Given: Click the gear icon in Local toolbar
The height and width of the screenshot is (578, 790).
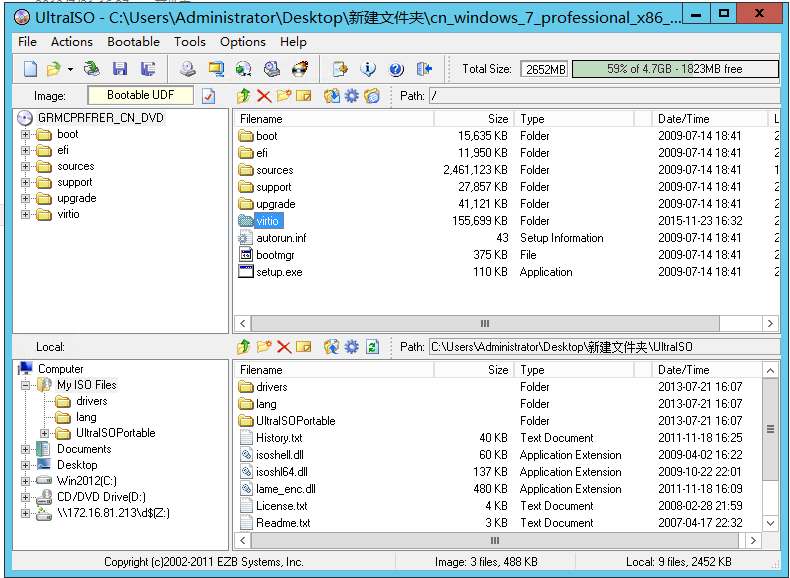Looking at the screenshot, I should pyautogui.click(x=352, y=347).
